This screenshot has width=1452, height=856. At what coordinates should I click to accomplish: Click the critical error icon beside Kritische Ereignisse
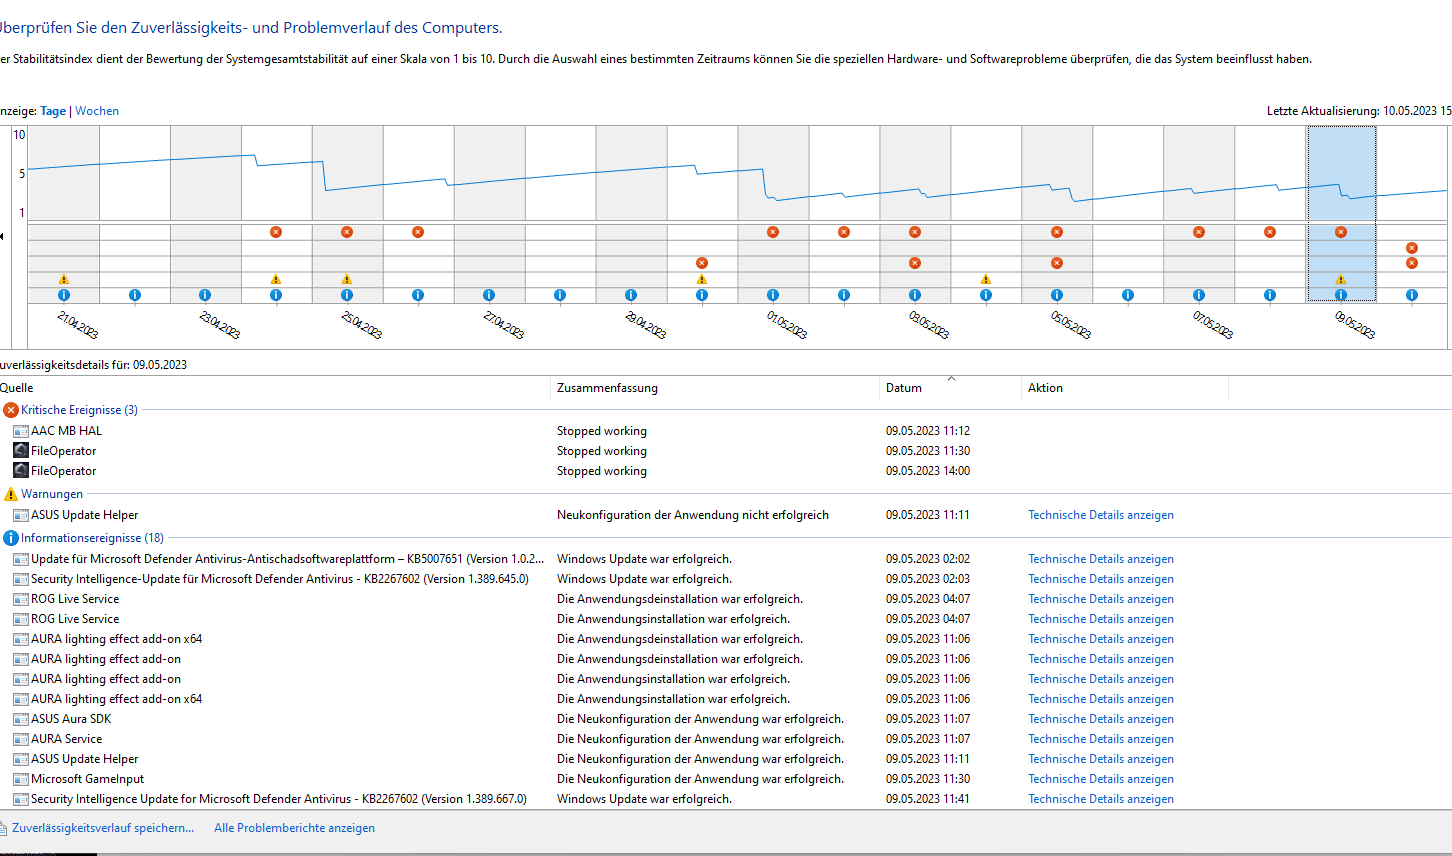point(11,410)
